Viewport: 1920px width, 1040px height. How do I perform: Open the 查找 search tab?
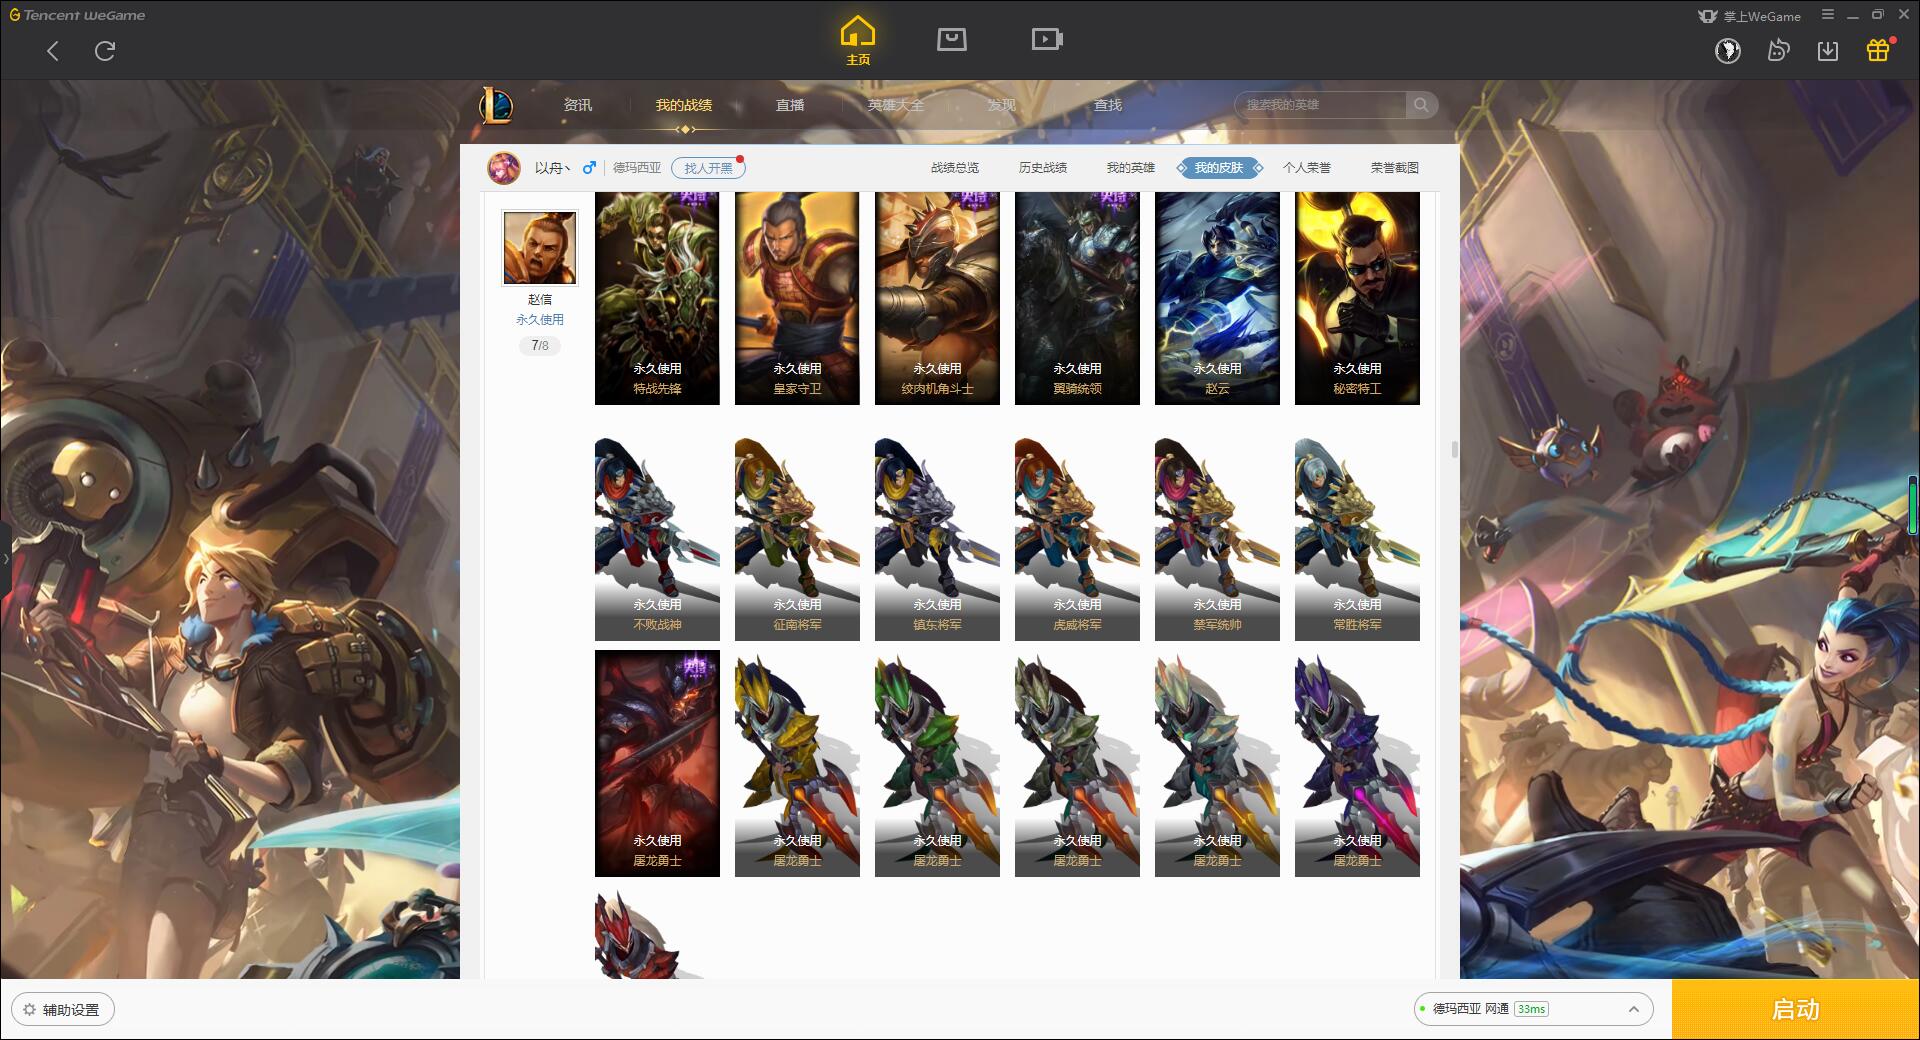1108,105
